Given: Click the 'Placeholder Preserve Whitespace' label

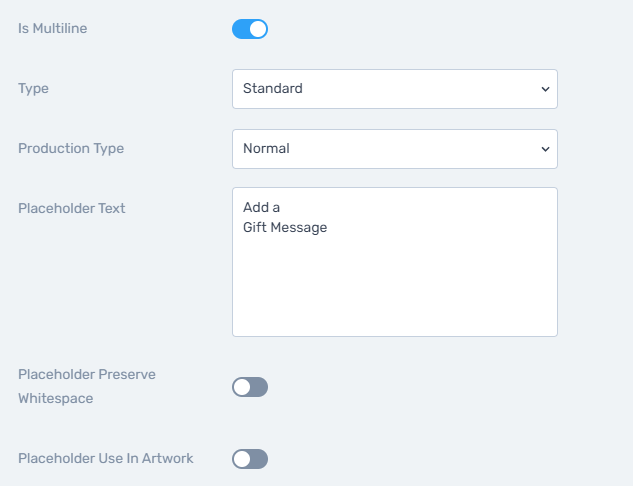Looking at the screenshot, I should (x=86, y=386).
